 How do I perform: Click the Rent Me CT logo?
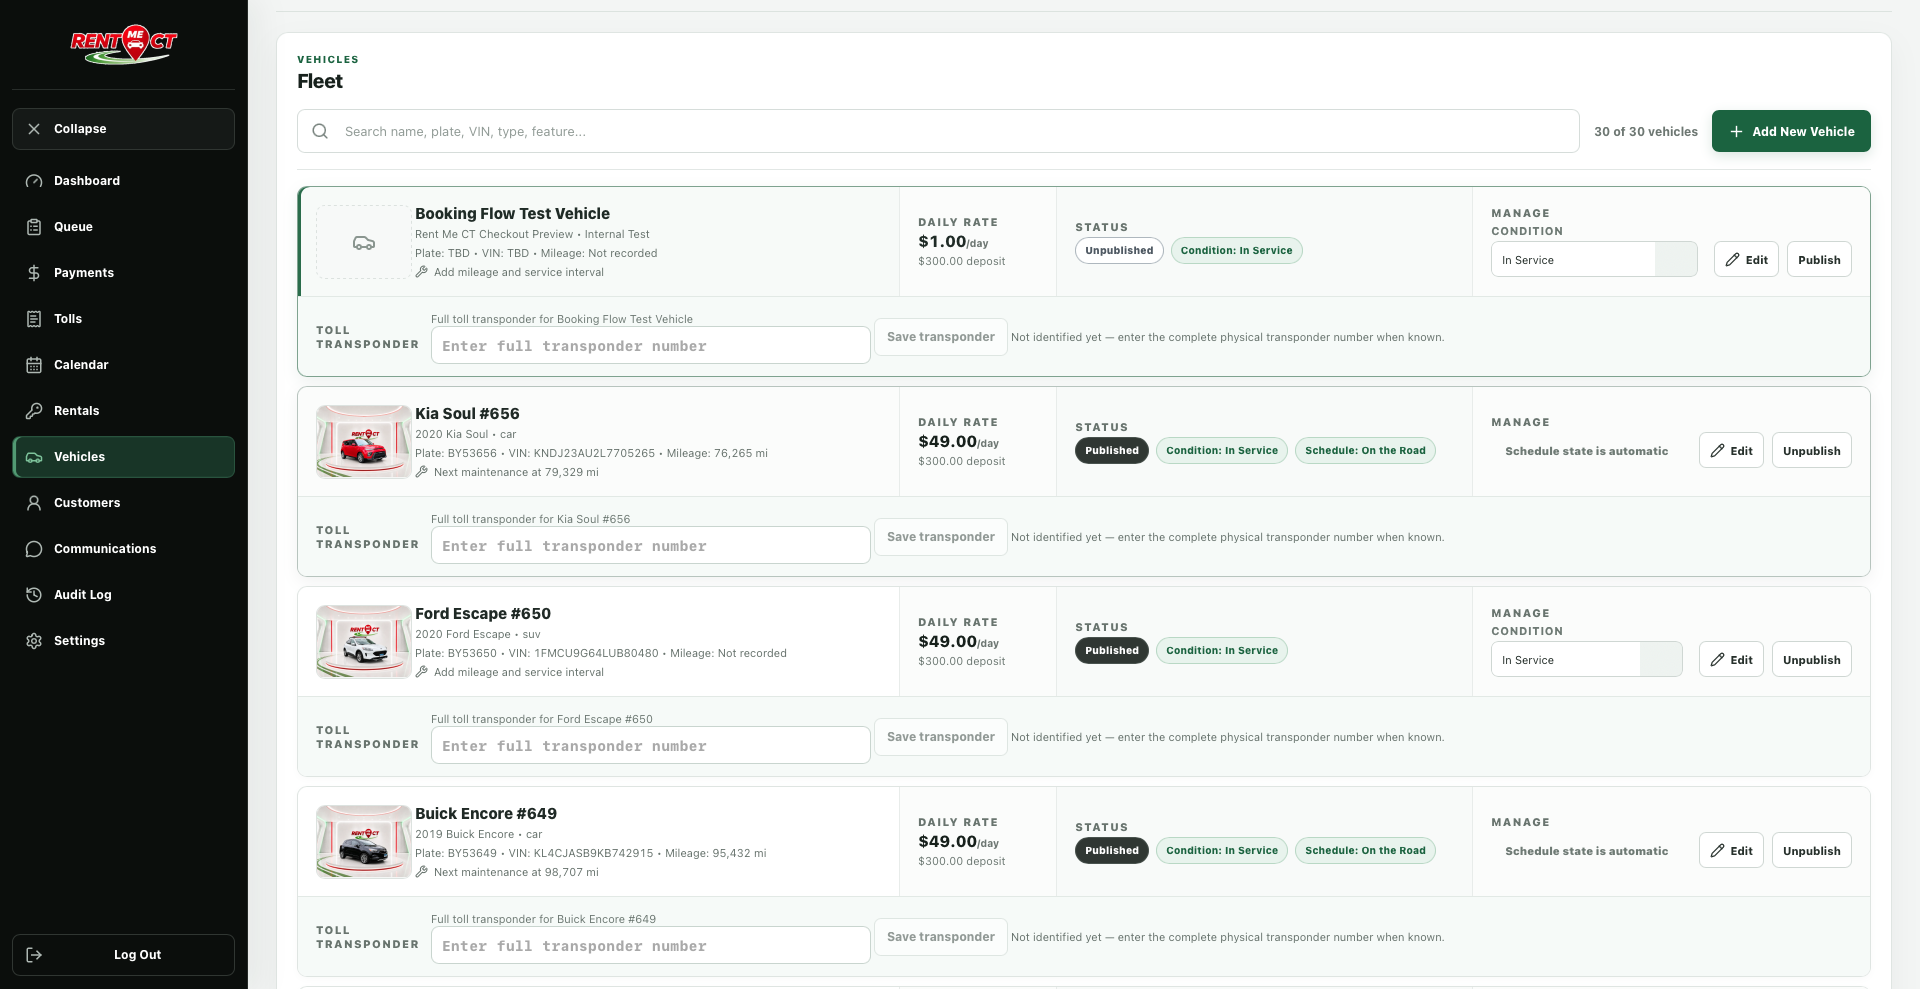coord(124,45)
